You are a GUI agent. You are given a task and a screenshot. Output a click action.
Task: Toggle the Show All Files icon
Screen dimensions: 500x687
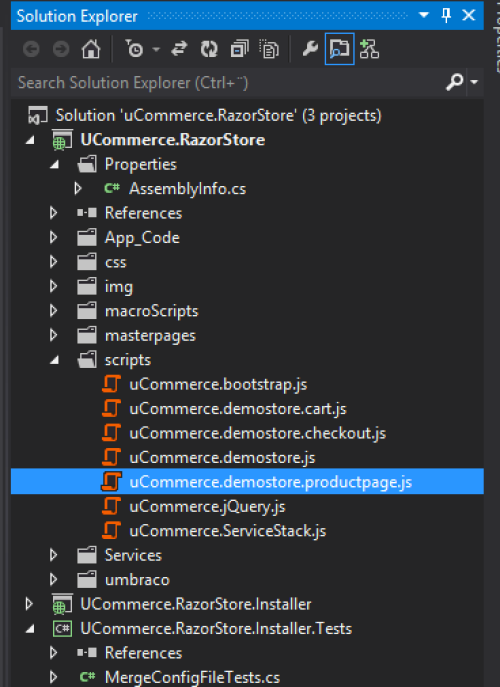pyautogui.click(x=269, y=49)
